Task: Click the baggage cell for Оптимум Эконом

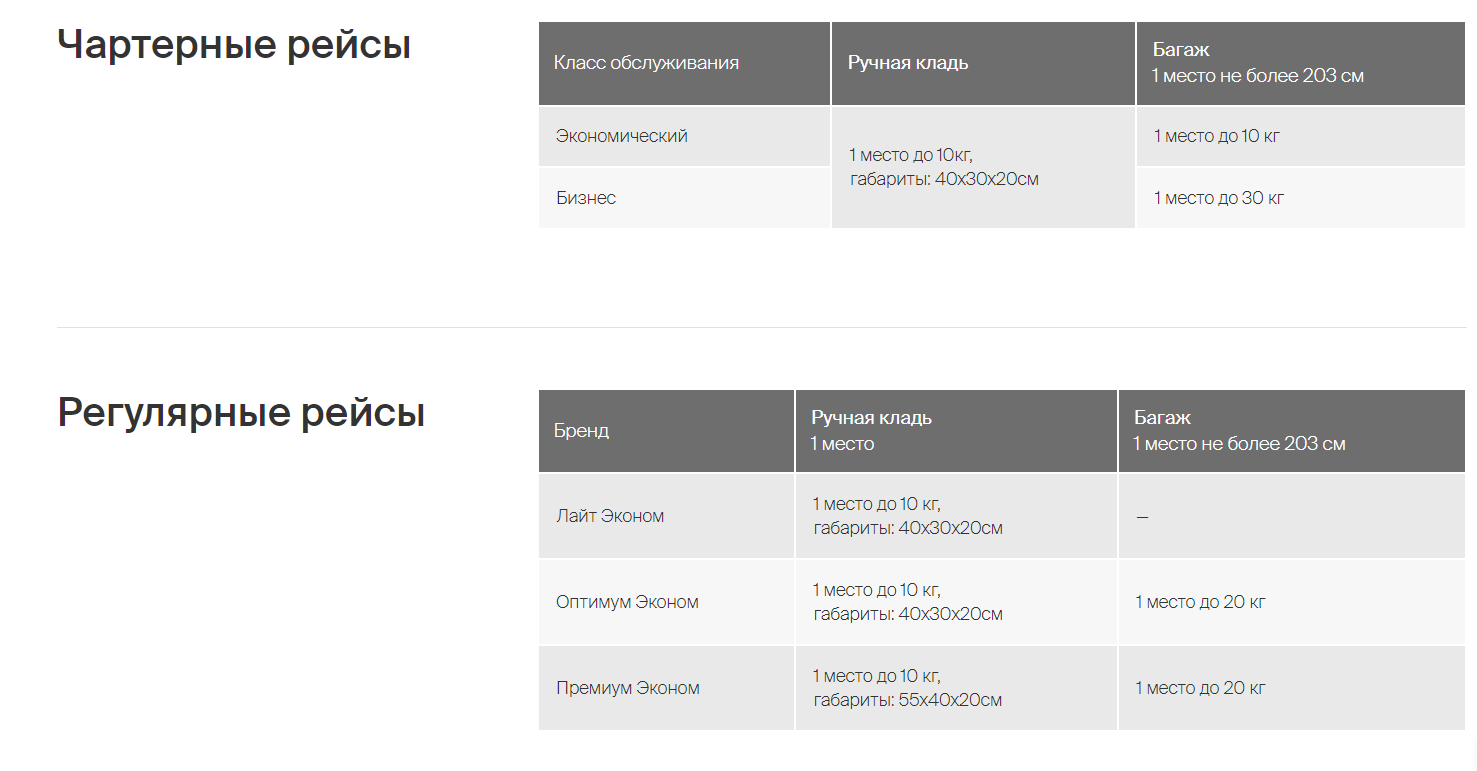Action: point(1200,602)
